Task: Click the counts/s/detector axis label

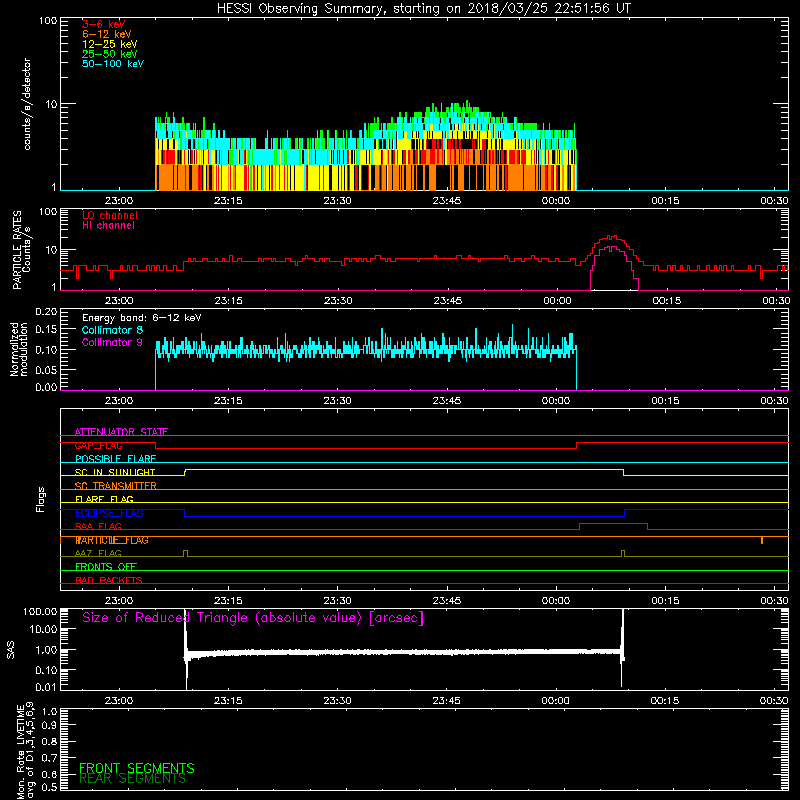Action: coord(27,104)
